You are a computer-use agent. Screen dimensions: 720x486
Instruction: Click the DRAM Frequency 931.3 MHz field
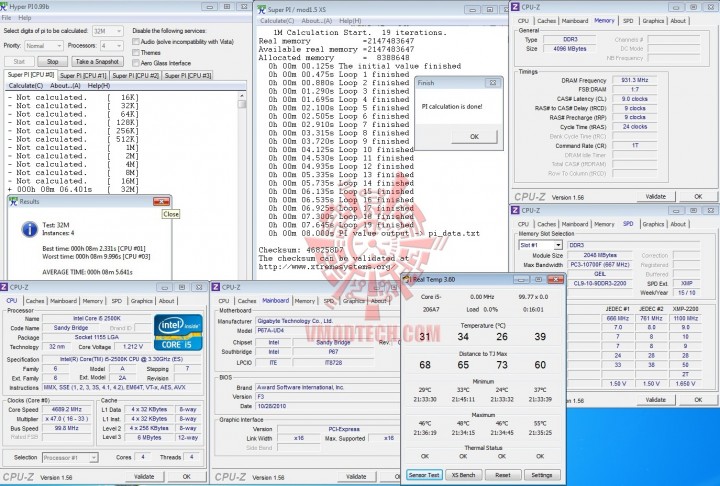[635, 80]
